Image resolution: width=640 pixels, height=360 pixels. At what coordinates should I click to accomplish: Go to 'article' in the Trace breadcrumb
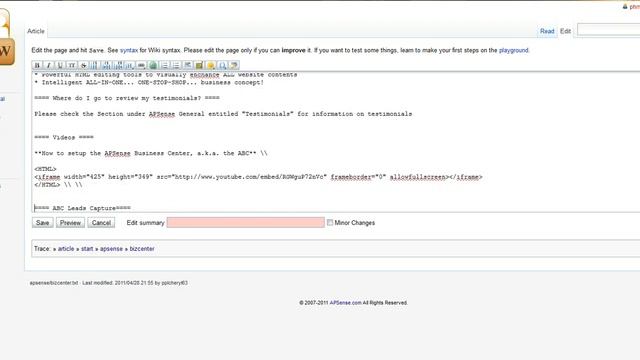pyautogui.click(x=66, y=249)
